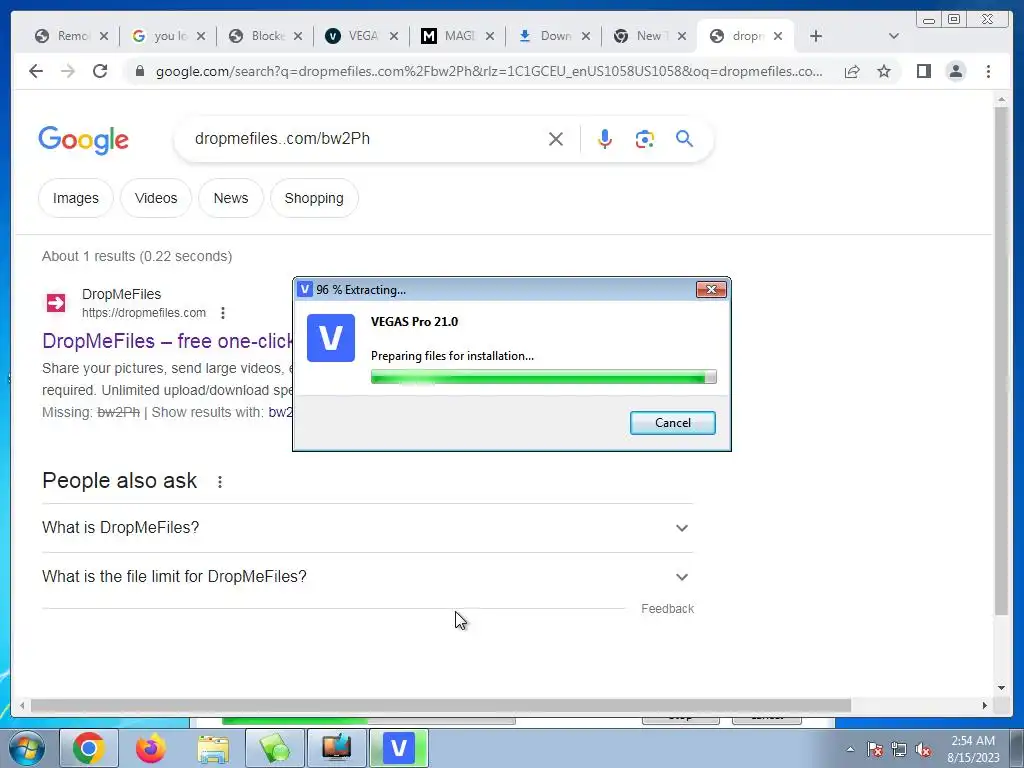The height and width of the screenshot is (768, 1024).
Task: Filter results by News
Action: tap(231, 198)
